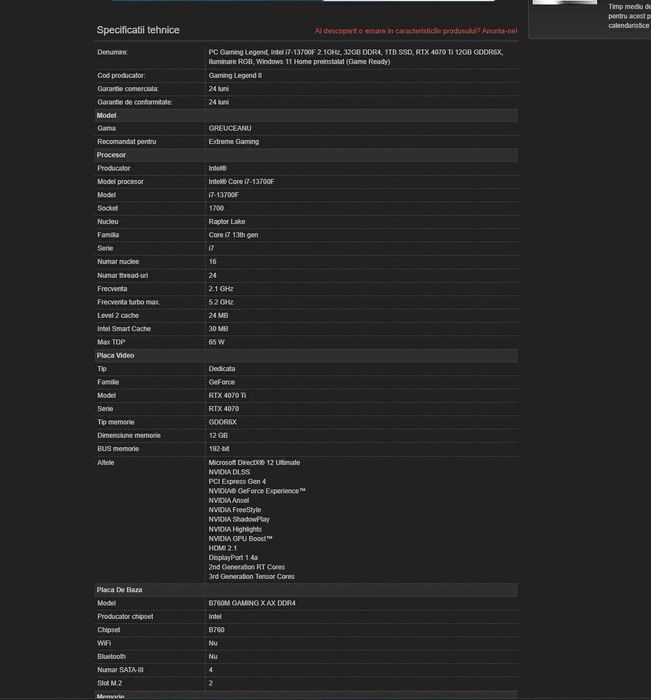
Task: Click the "Garantie comerciala" row label
Action: 128,89
